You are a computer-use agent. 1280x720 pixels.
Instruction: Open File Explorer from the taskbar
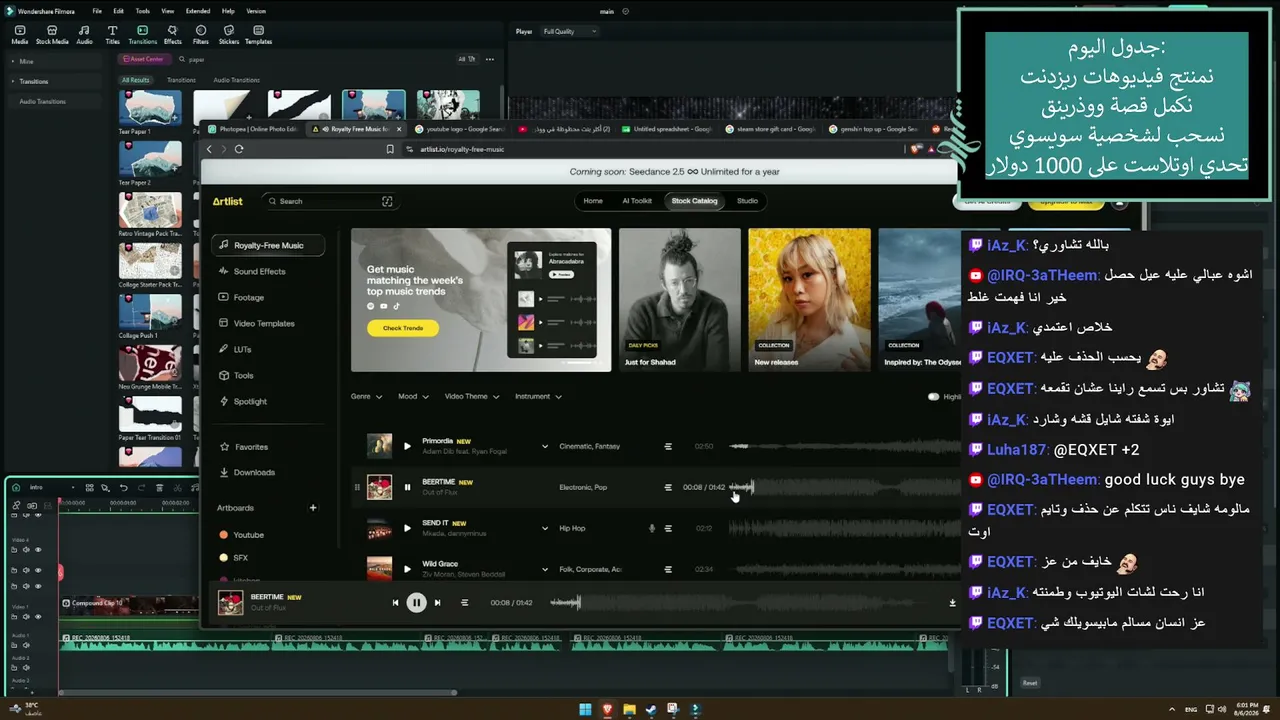(629, 710)
